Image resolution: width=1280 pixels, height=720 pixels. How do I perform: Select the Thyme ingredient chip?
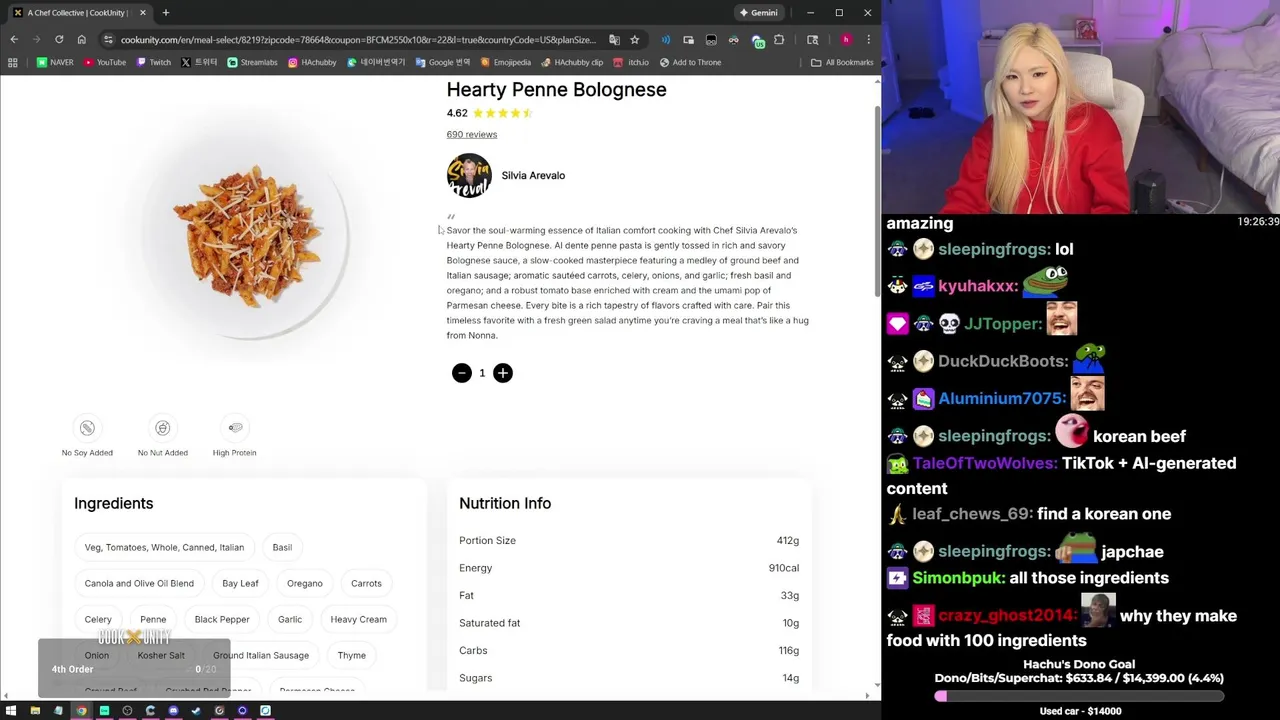(352, 655)
